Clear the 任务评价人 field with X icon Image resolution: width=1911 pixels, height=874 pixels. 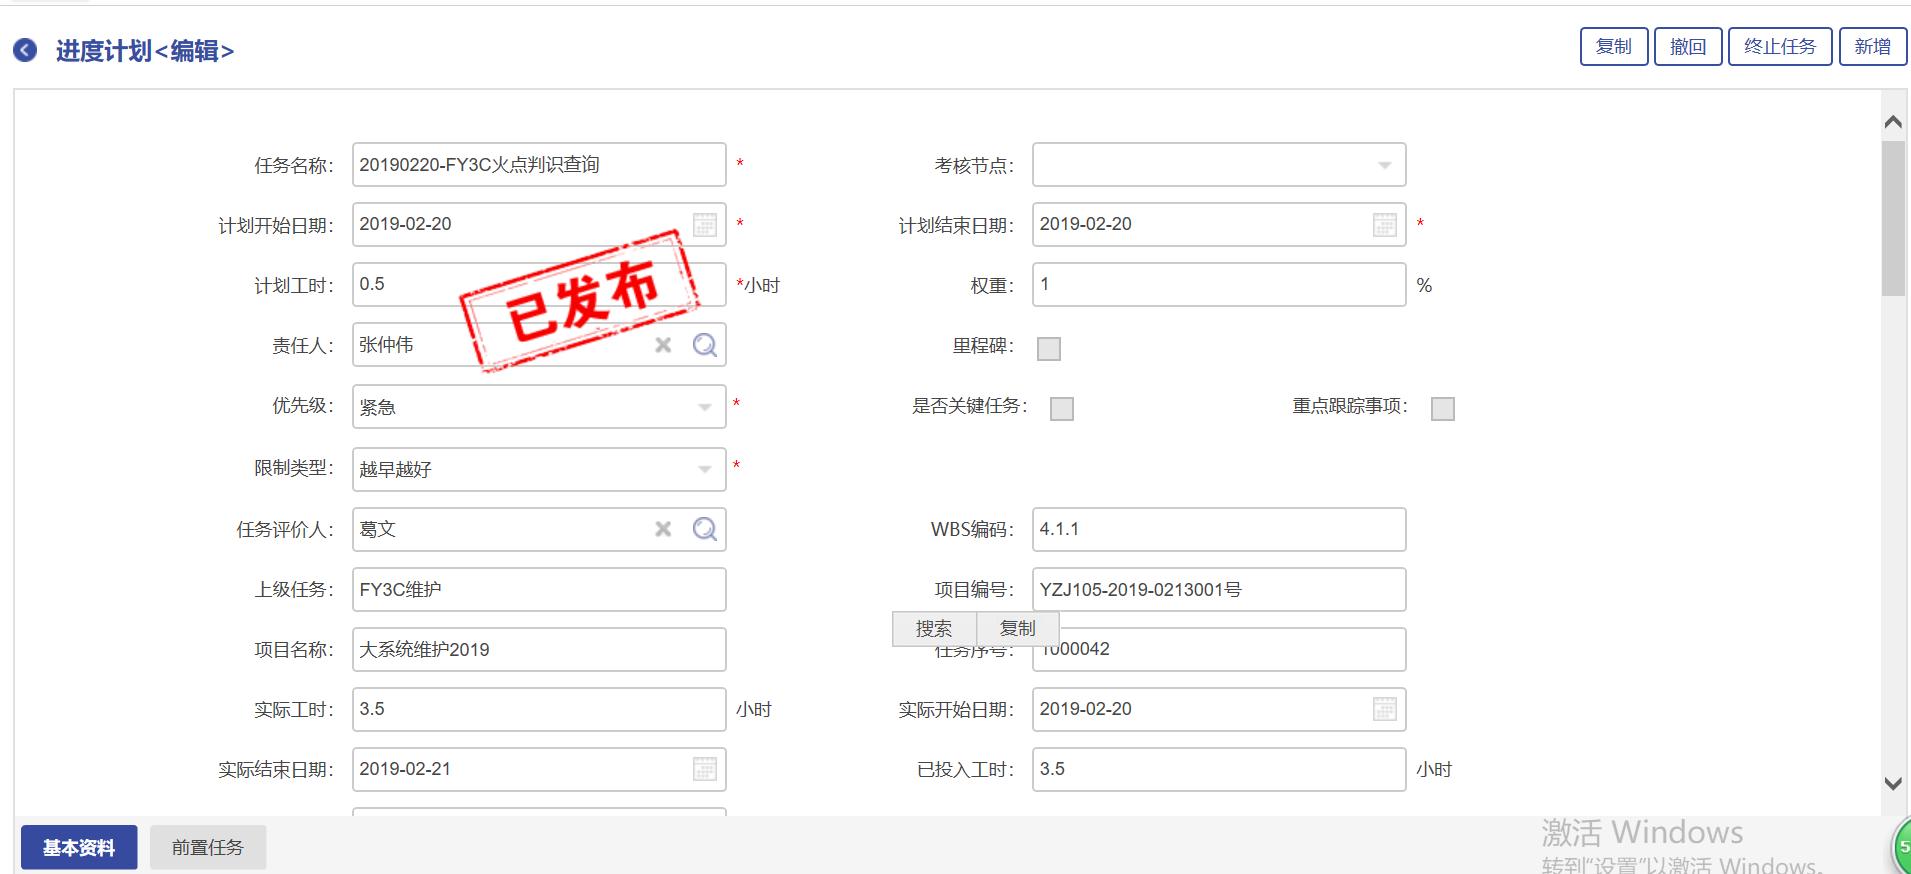[663, 529]
